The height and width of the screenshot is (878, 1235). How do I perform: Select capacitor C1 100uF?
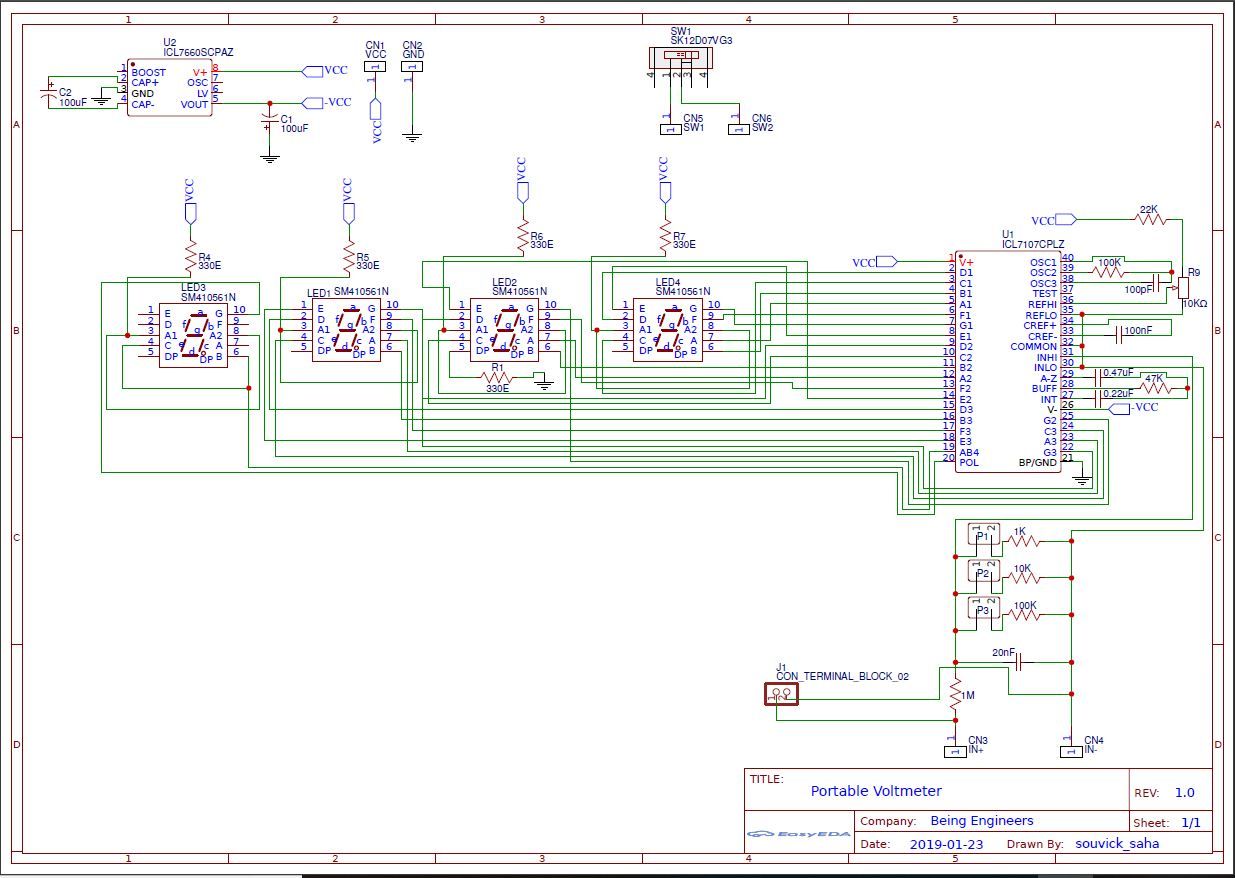268,120
